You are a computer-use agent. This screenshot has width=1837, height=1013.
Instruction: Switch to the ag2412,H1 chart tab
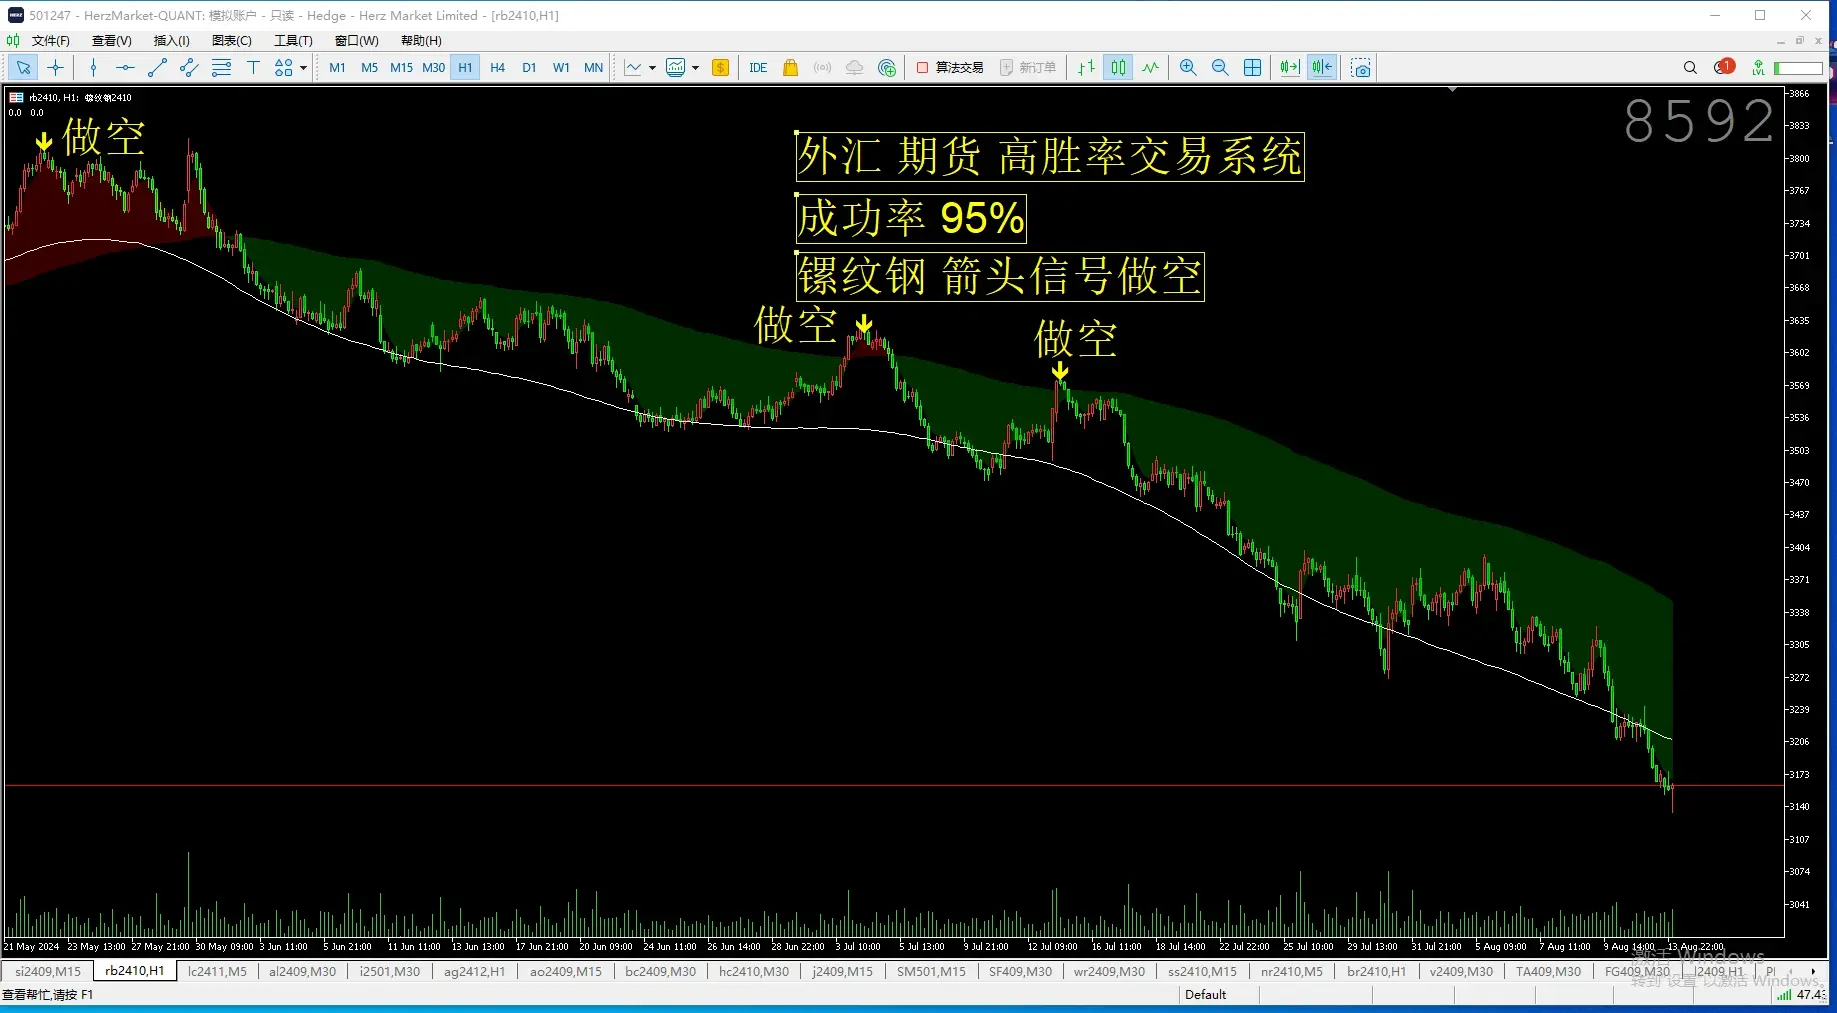pyautogui.click(x=473, y=970)
